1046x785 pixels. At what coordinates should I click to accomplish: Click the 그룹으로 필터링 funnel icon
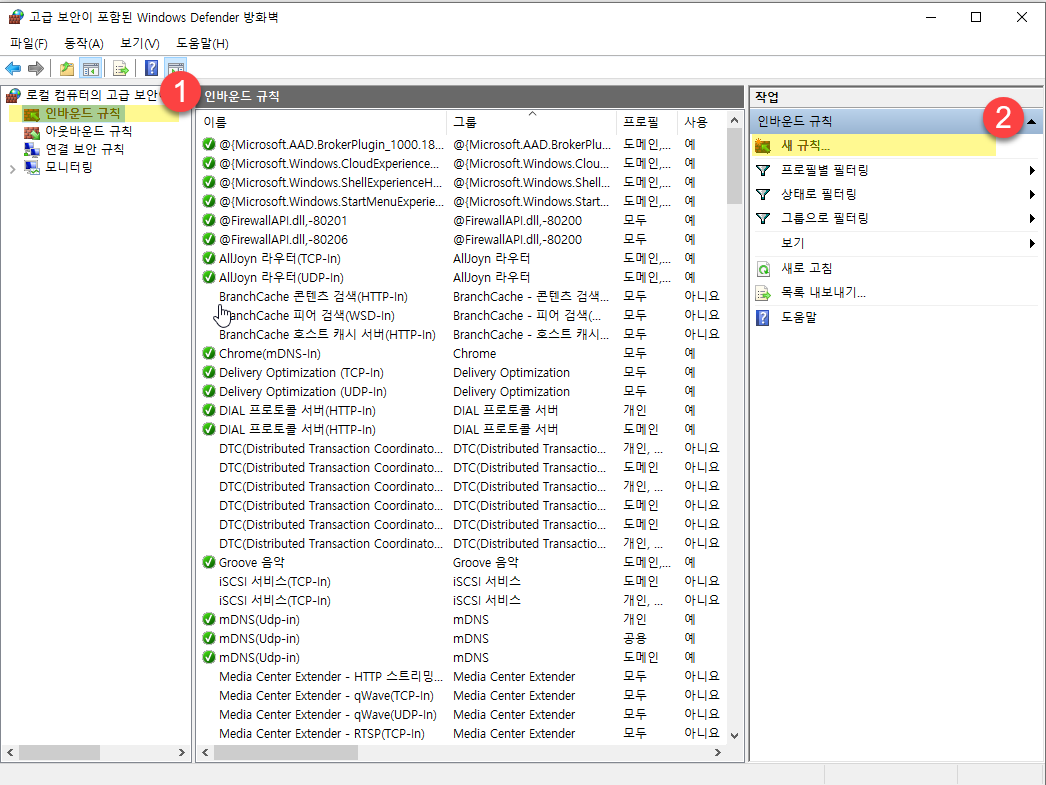click(763, 219)
